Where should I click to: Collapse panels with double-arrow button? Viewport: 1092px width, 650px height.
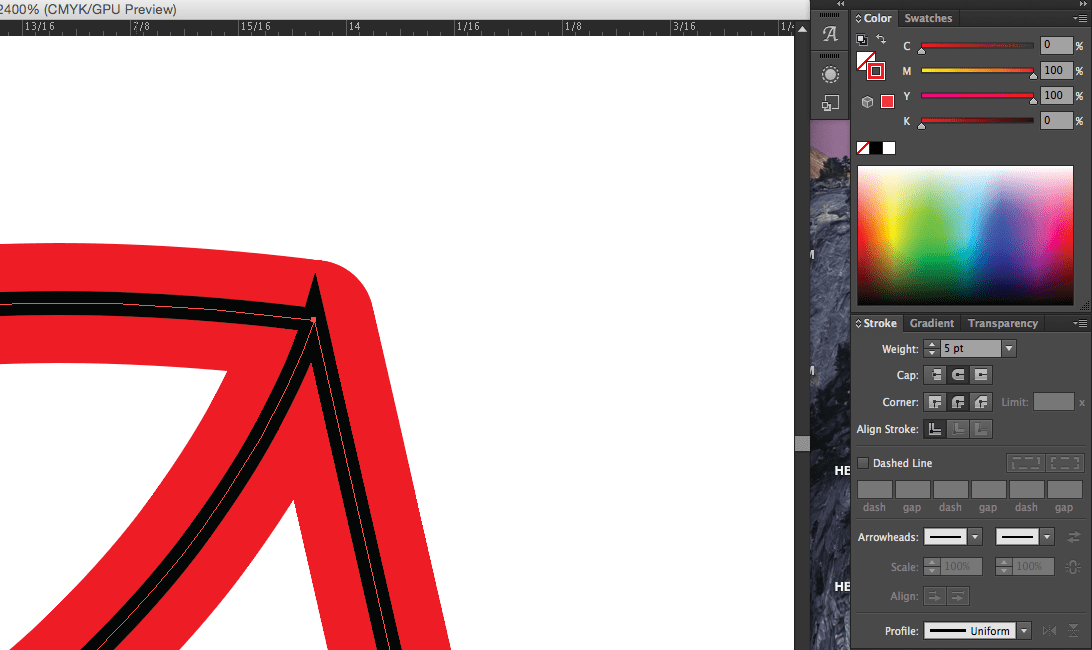1086,4
